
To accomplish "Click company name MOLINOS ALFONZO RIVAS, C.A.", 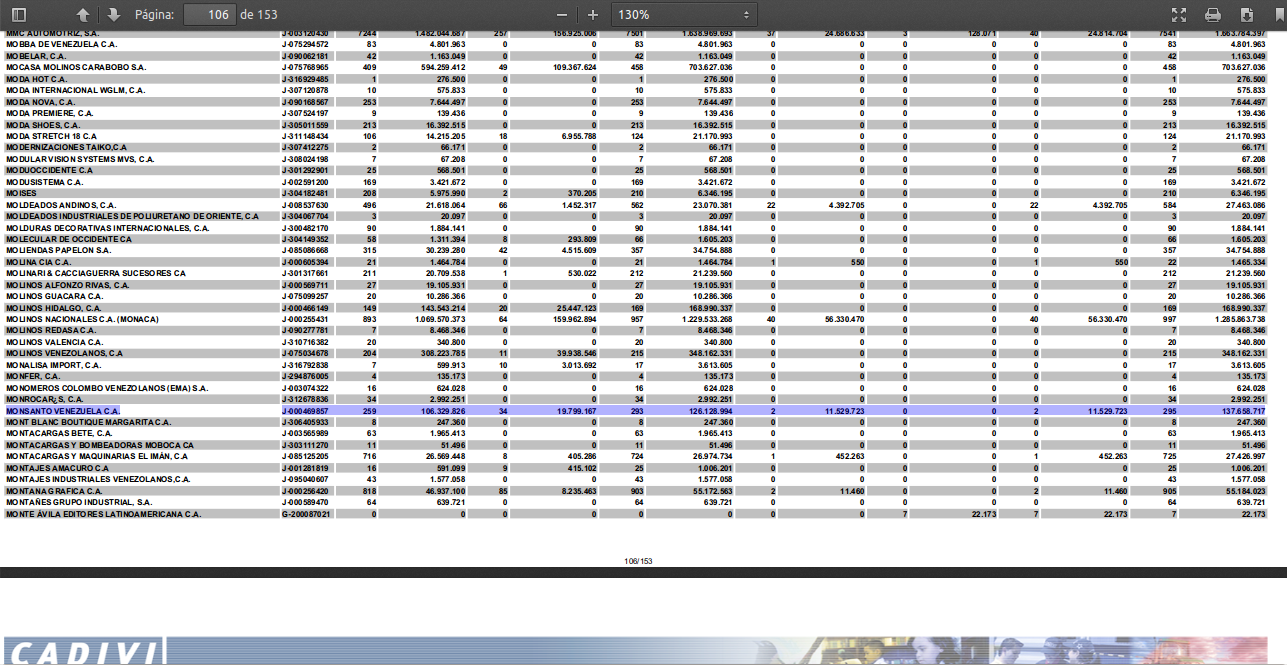I will click(x=68, y=285).
